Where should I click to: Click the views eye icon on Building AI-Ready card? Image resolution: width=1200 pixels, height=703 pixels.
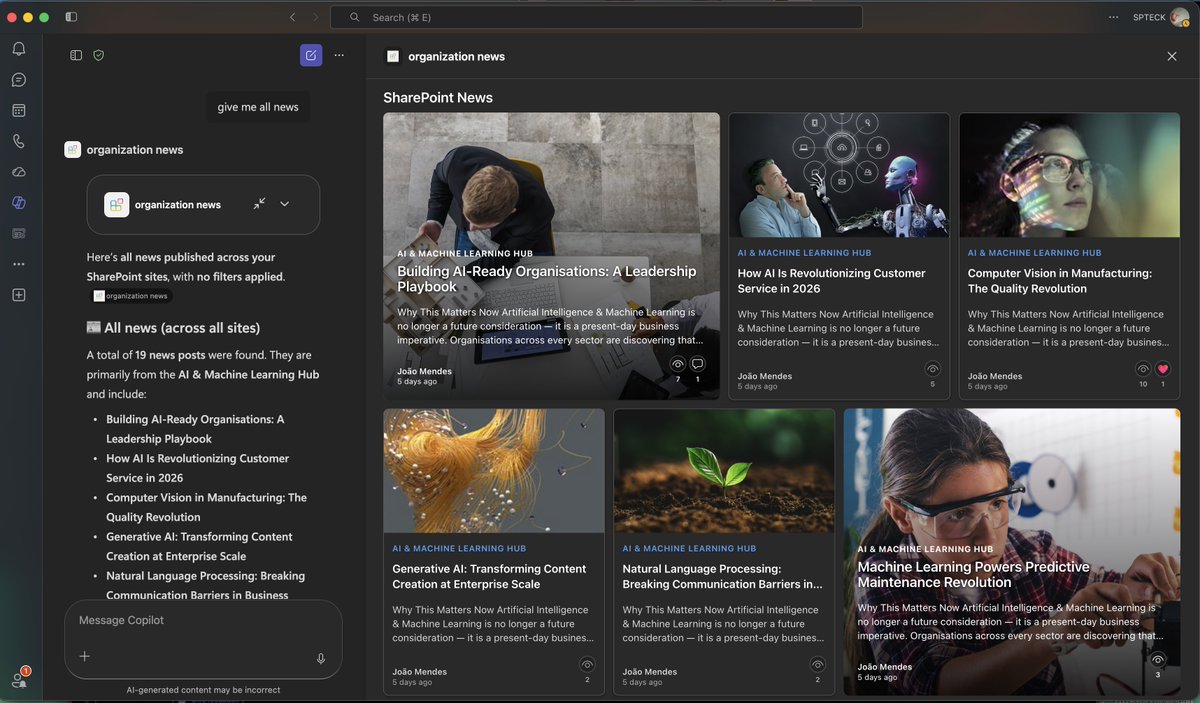click(x=678, y=365)
